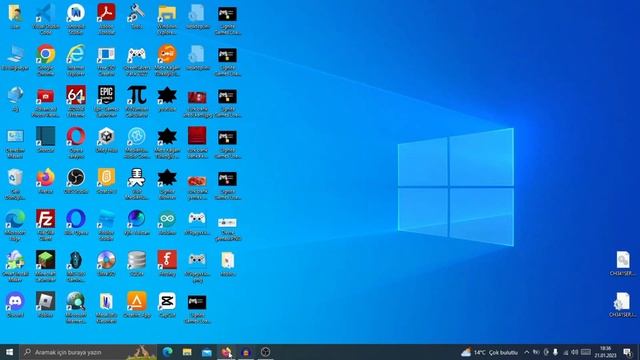Select the Logitech mouse desktop shortcut
This screenshot has width=640, height=360.
pos(76,266)
